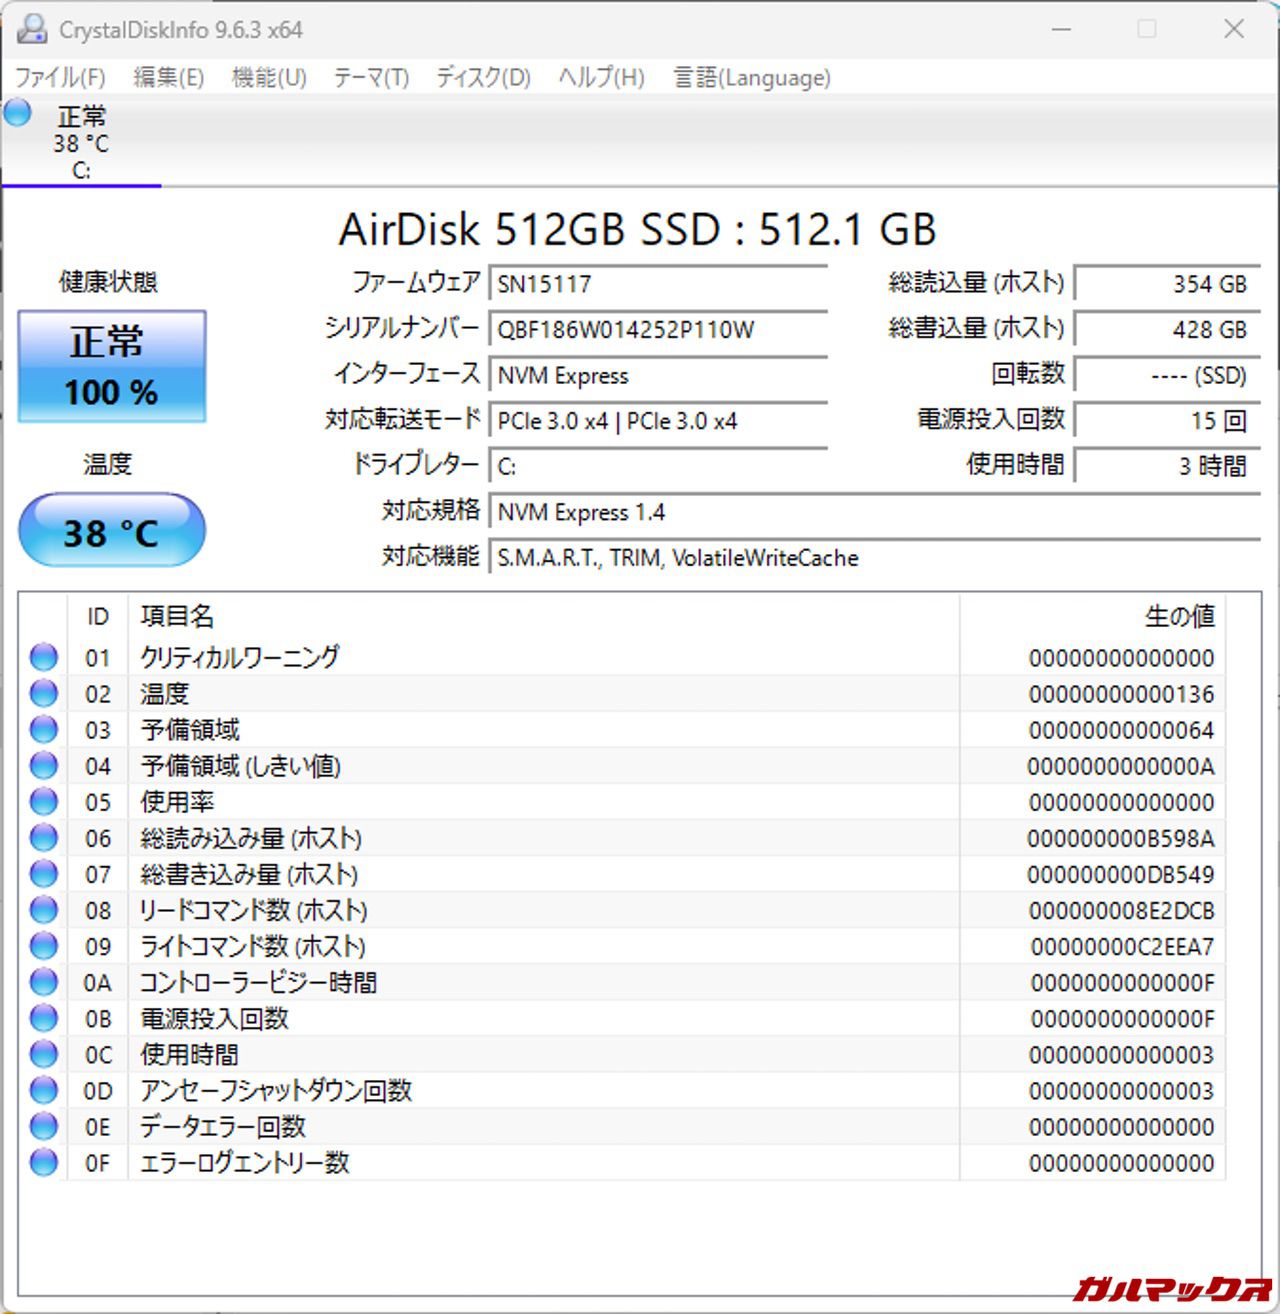Click the serial number field
Screen dimensions: 1280x1314
(x=657, y=329)
